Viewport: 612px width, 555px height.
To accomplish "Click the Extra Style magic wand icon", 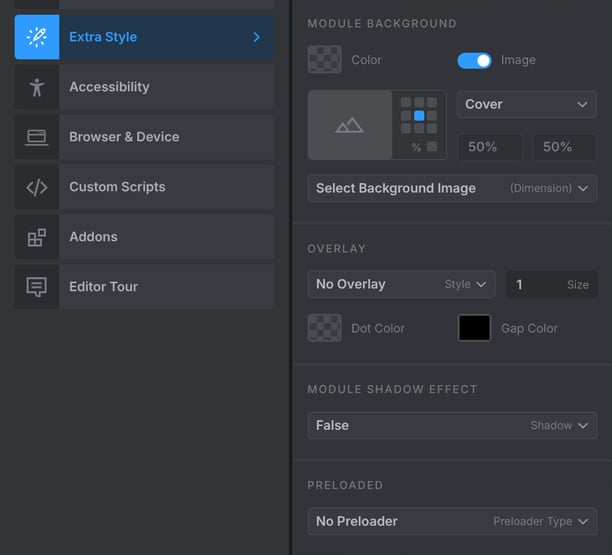I will pos(37,37).
